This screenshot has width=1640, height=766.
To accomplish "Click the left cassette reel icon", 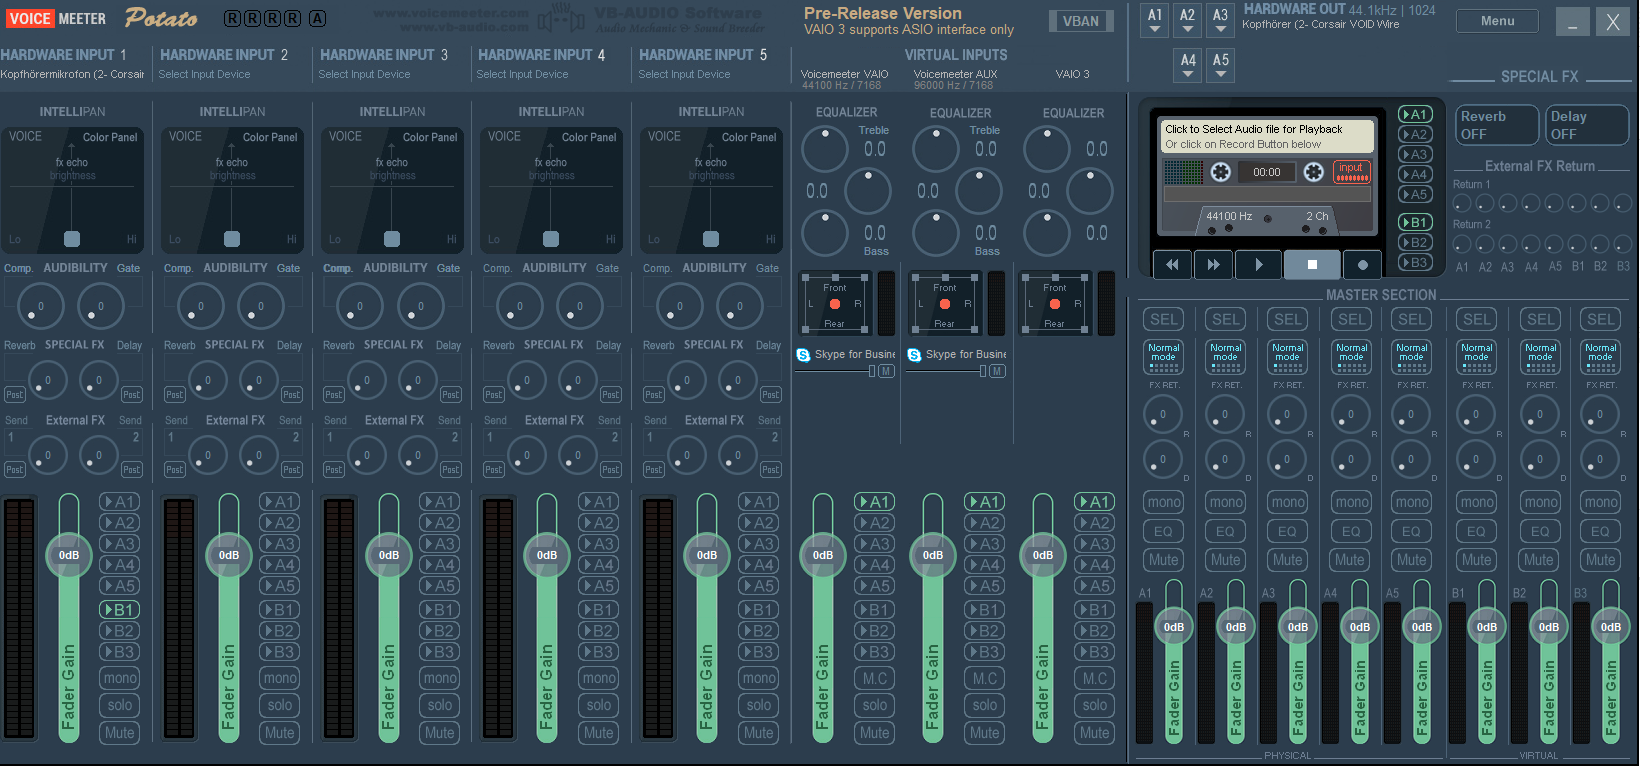I will coord(1220,172).
